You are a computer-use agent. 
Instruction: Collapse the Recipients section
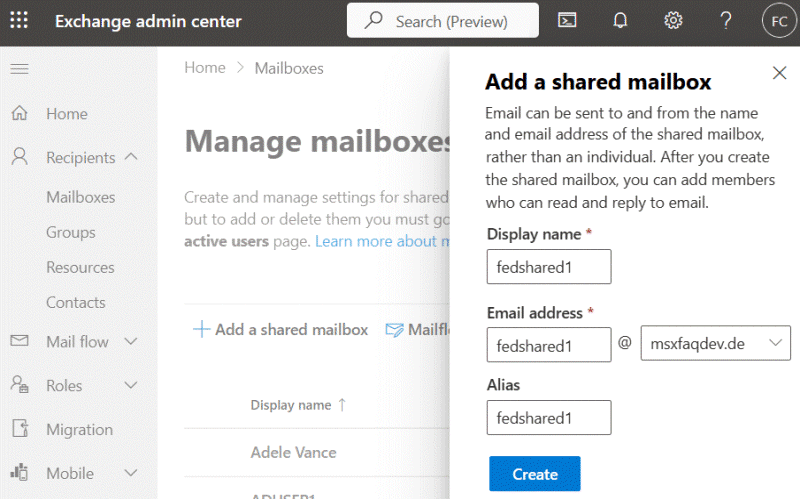131,157
